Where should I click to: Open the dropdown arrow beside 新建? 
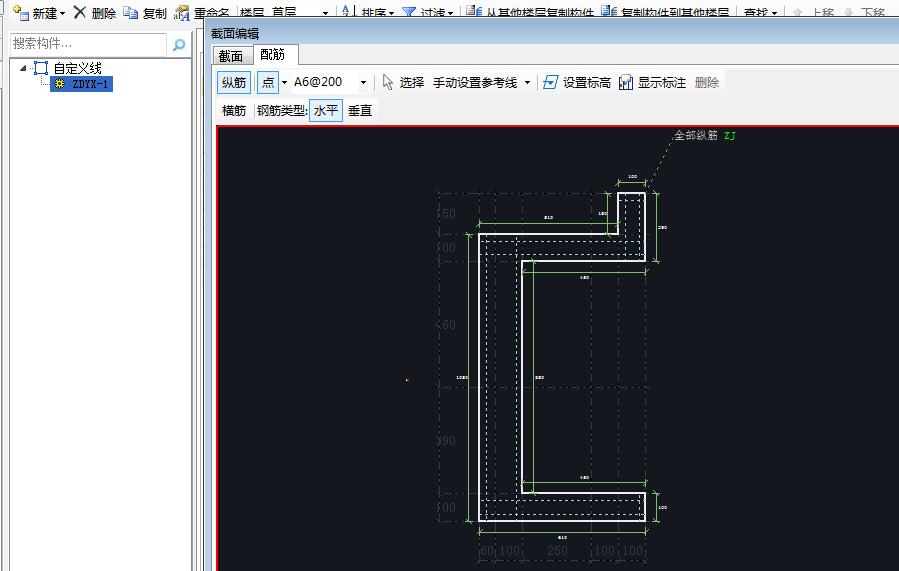(62, 13)
